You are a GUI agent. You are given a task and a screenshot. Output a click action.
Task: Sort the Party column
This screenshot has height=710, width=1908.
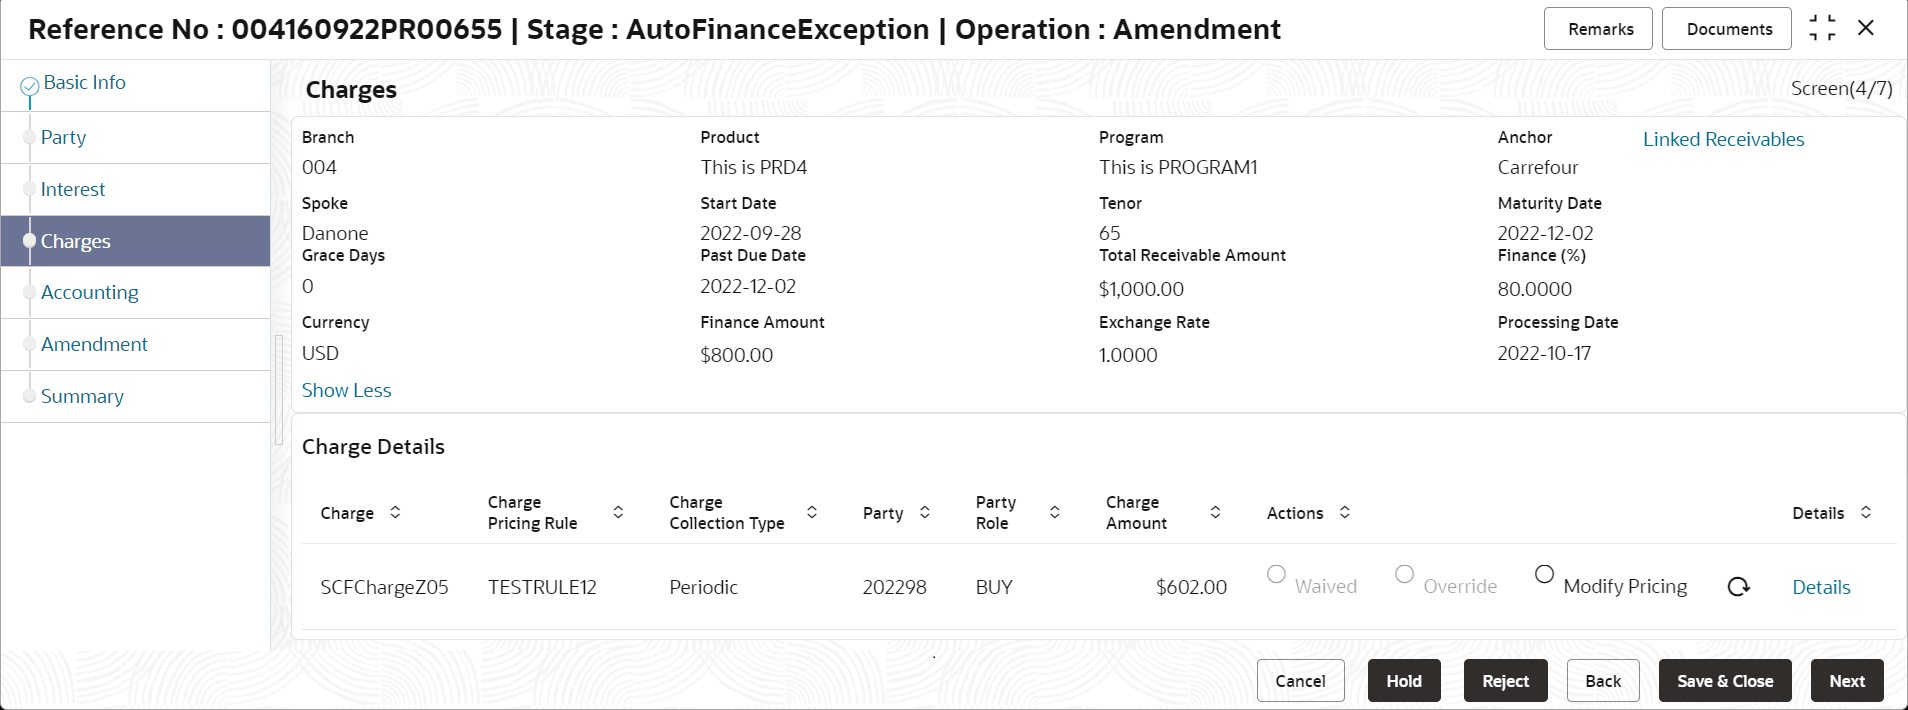click(924, 512)
